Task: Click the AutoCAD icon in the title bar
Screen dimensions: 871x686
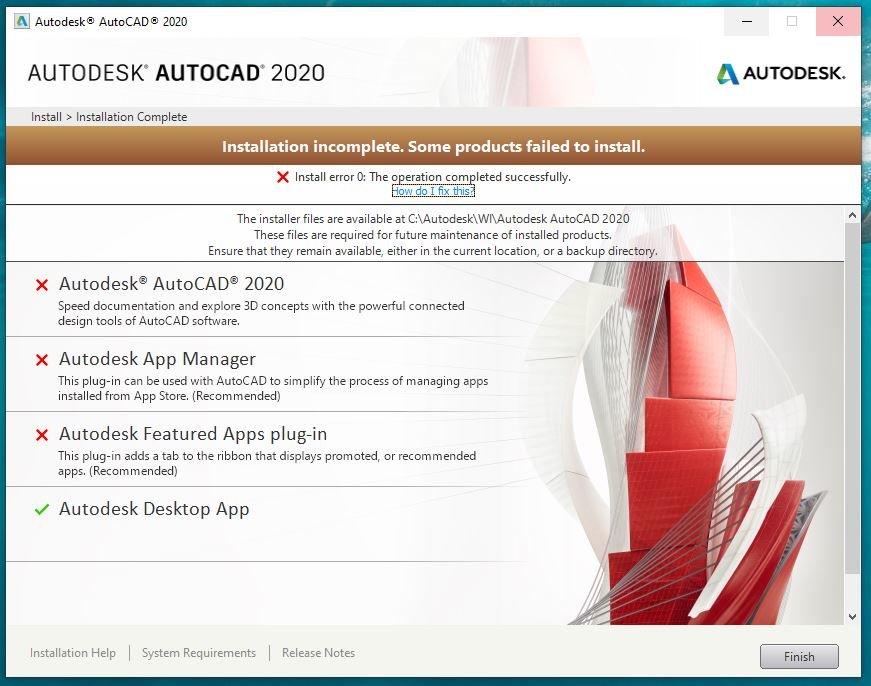Action: [22, 22]
